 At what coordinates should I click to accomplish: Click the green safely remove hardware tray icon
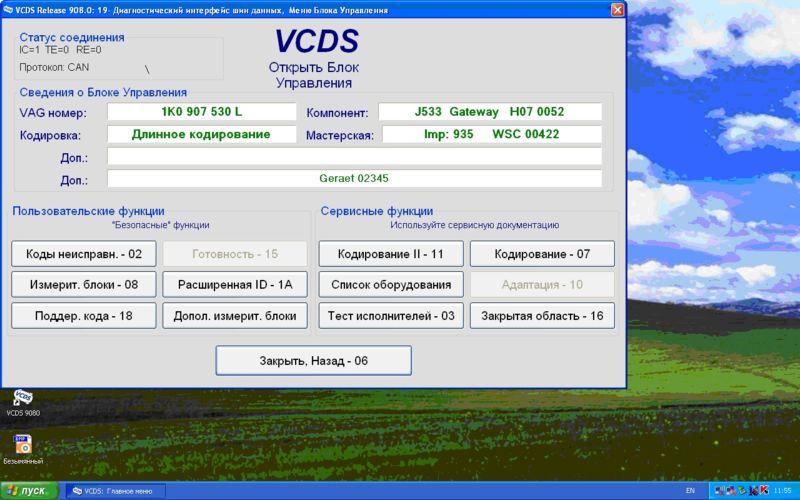coord(742,490)
